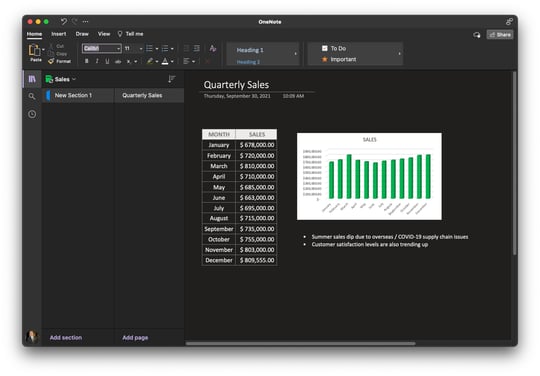
Task: Expand the Styles gallery arrow
Action: 295,54
